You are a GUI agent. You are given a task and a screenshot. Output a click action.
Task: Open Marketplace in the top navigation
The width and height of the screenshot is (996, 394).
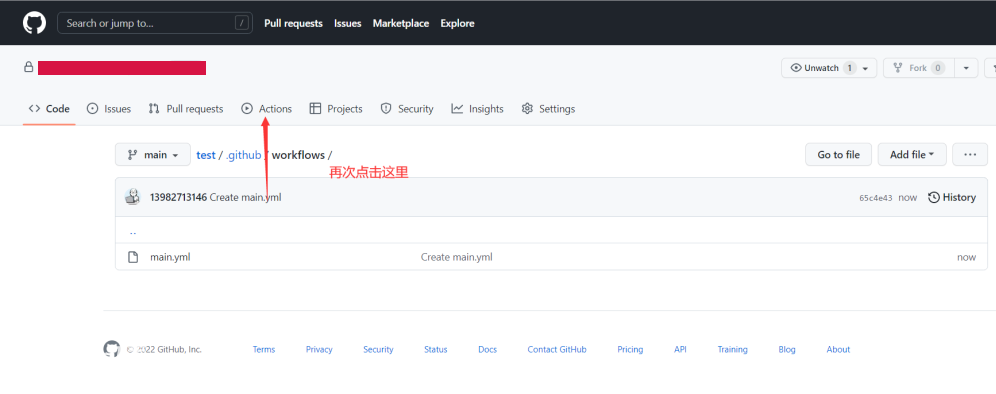pos(401,24)
